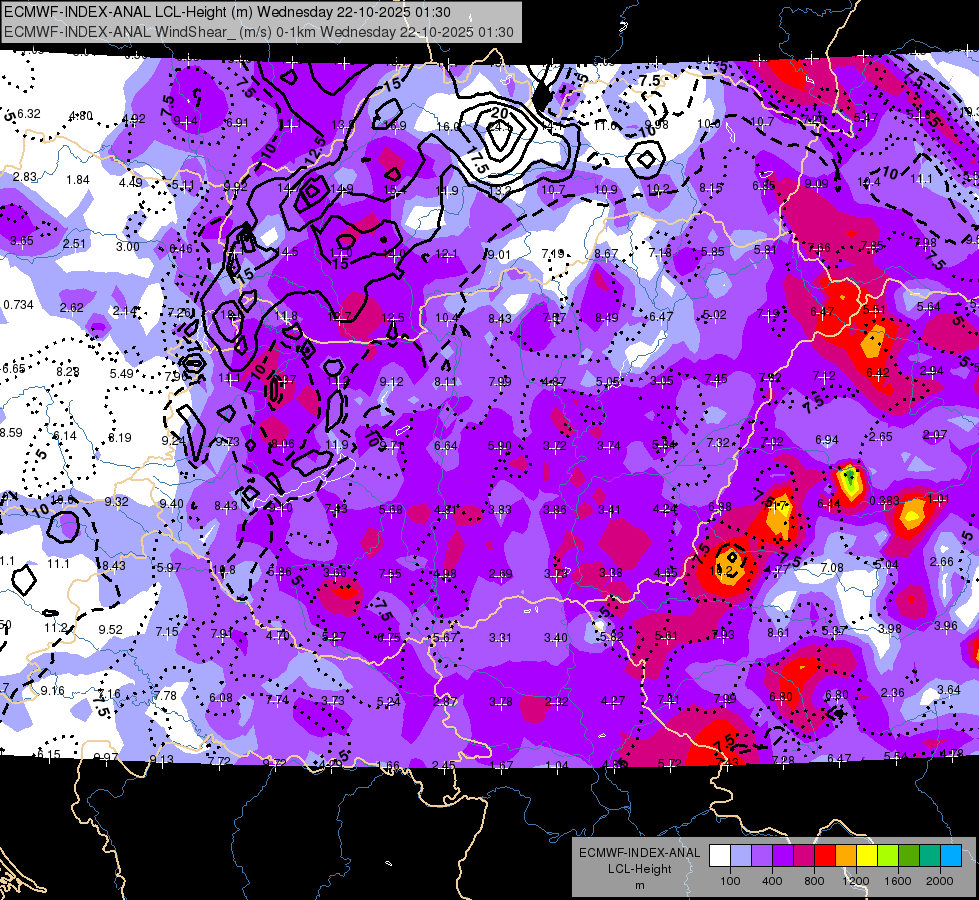Click the orange legend swatch
Image resolution: width=979 pixels, height=900 pixels.
845,855
